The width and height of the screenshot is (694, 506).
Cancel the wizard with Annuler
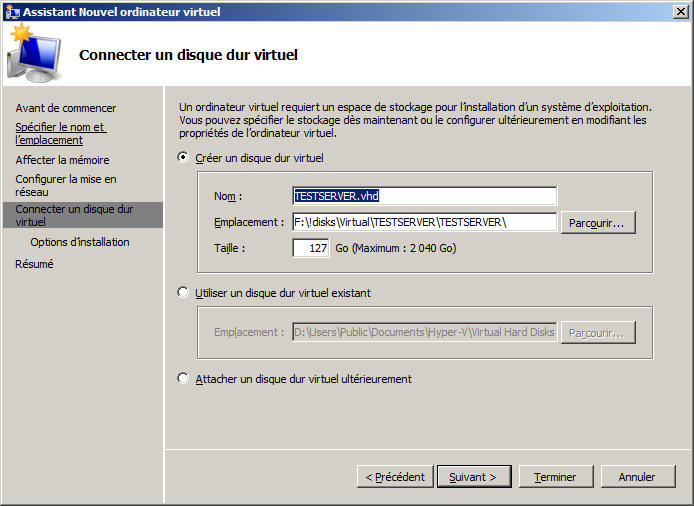click(638, 477)
